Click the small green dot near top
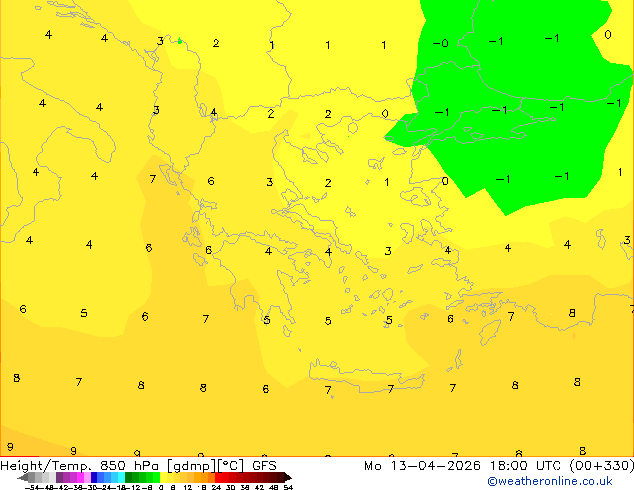Image resolution: width=634 pixels, height=490 pixels. click(x=180, y=41)
